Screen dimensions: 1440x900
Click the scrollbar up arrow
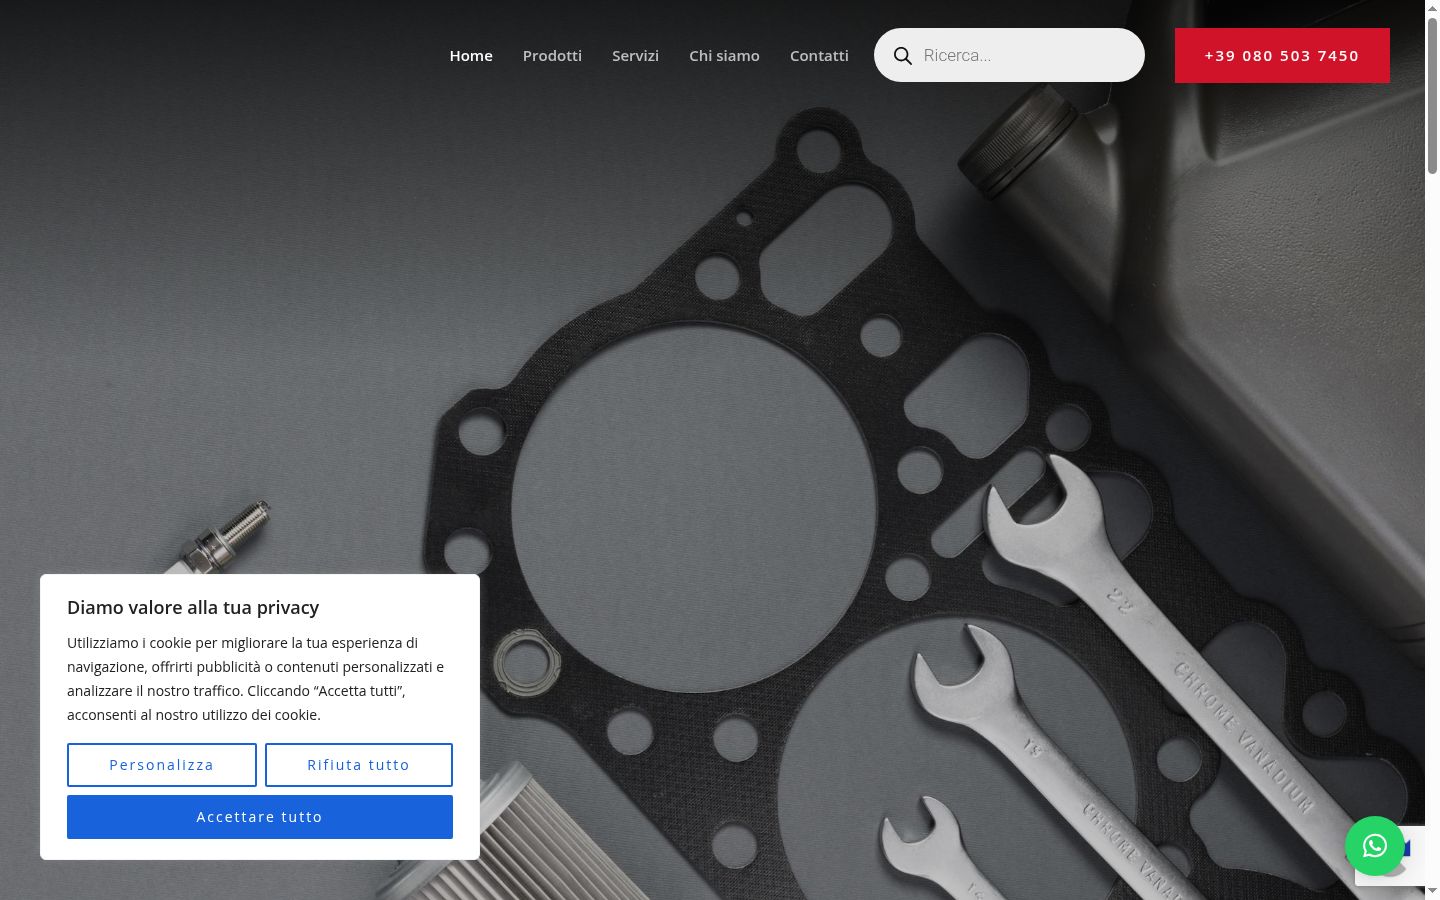[x=1432, y=8]
